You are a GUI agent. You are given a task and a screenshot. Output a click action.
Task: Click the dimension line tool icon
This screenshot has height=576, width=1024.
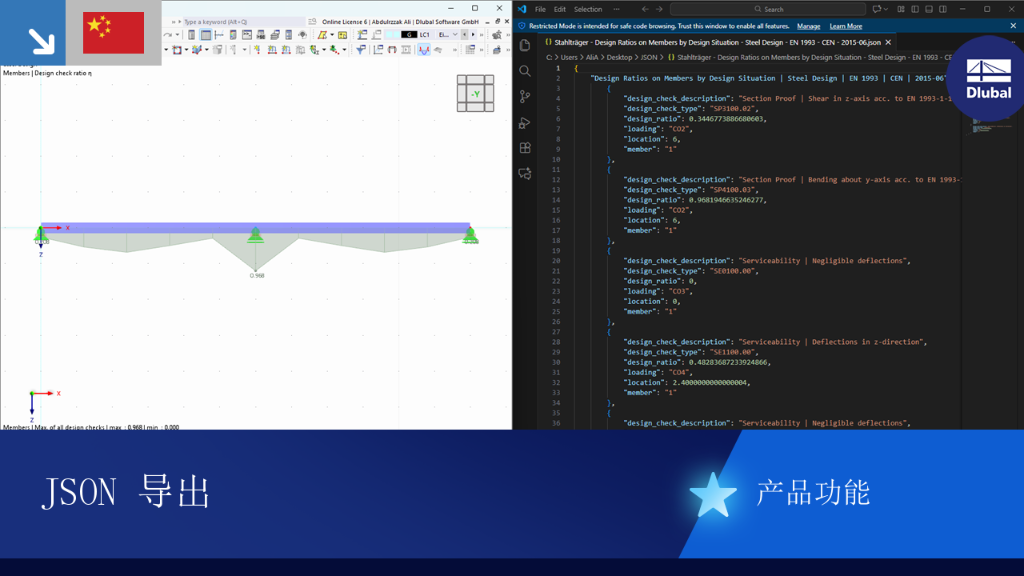[219, 35]
